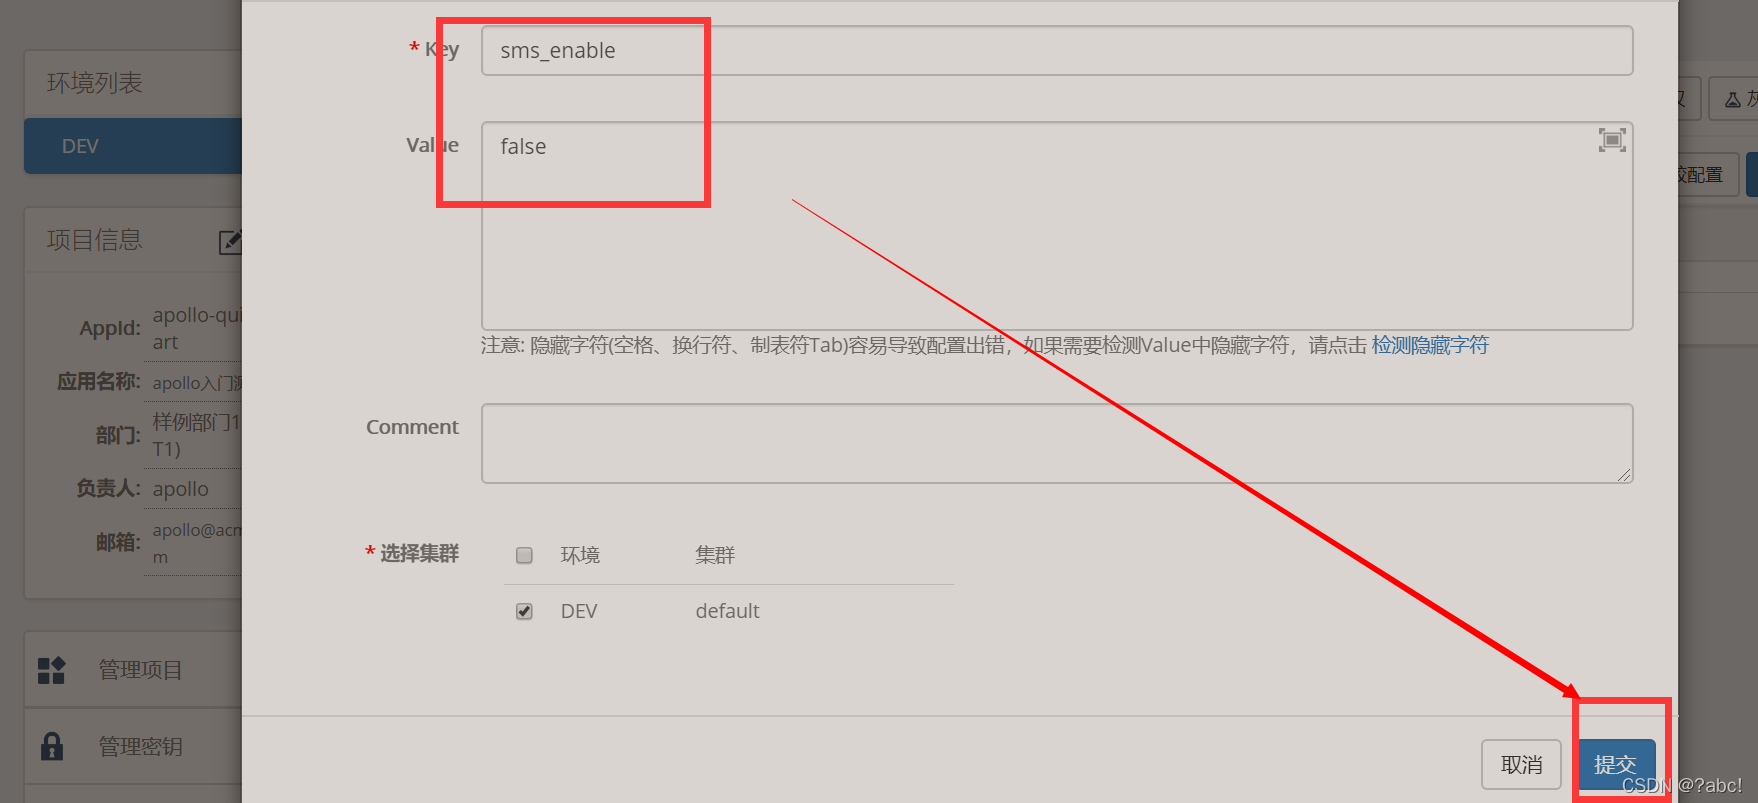Click the Value textarea containing false
The width and height of the screenshot is (1758, 803).
1057,226
